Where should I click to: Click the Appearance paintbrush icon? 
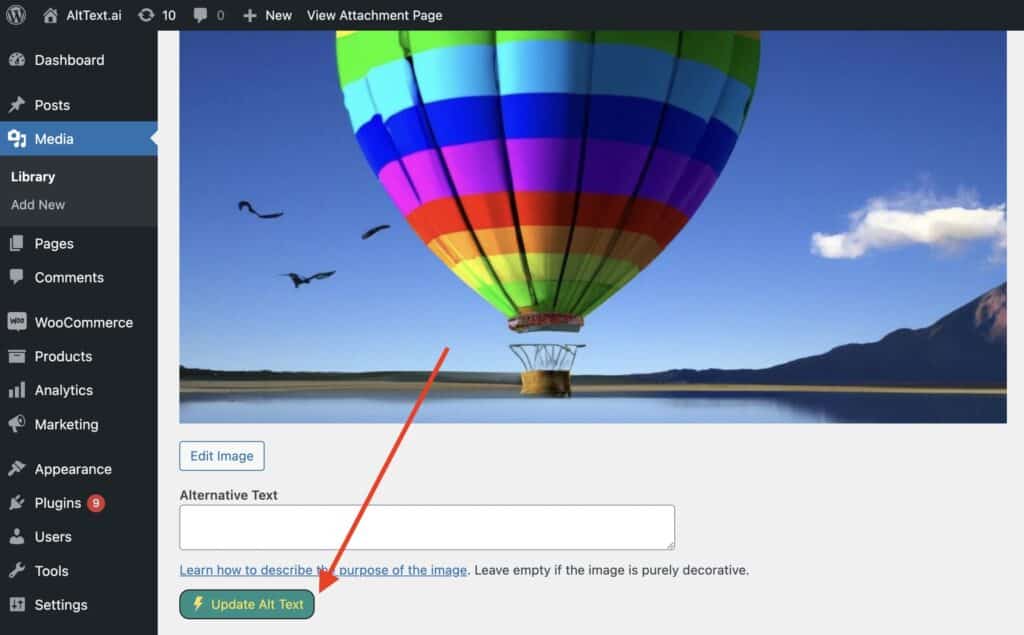pos(17,468)
